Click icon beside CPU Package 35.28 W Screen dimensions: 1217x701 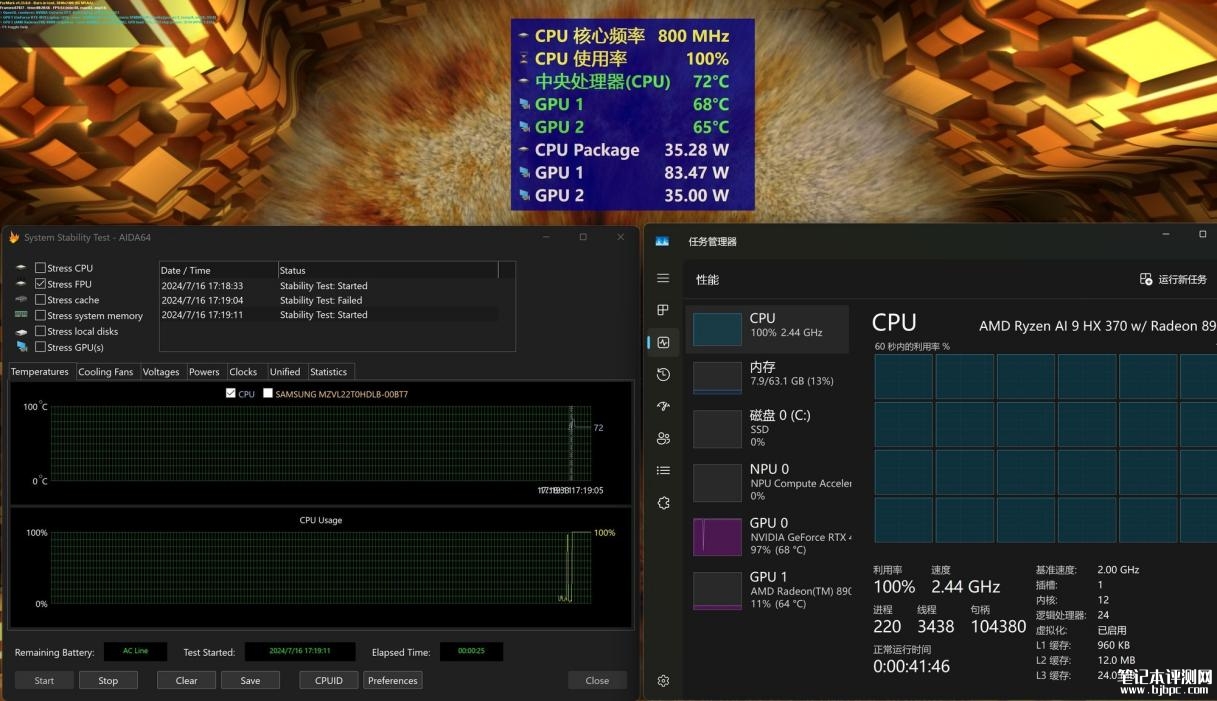click(524, 150)
